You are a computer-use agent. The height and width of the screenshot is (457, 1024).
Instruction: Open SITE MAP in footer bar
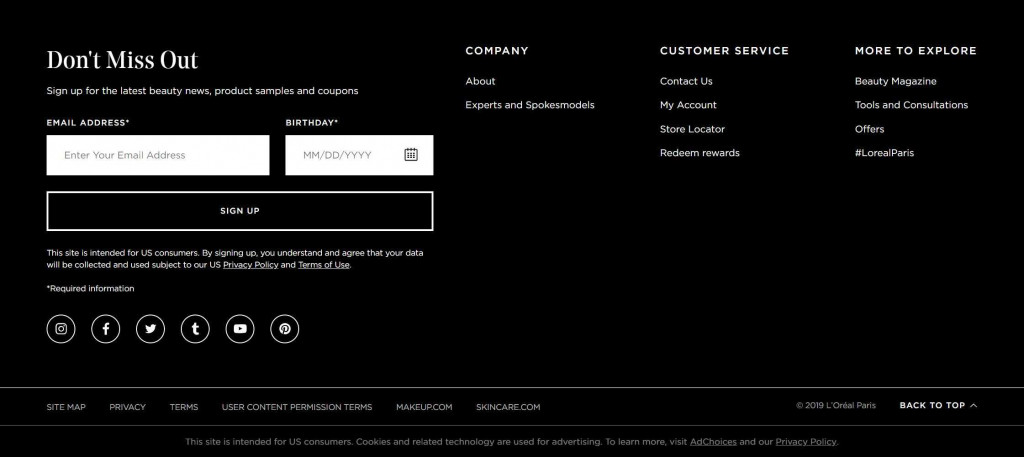point(66,407)
